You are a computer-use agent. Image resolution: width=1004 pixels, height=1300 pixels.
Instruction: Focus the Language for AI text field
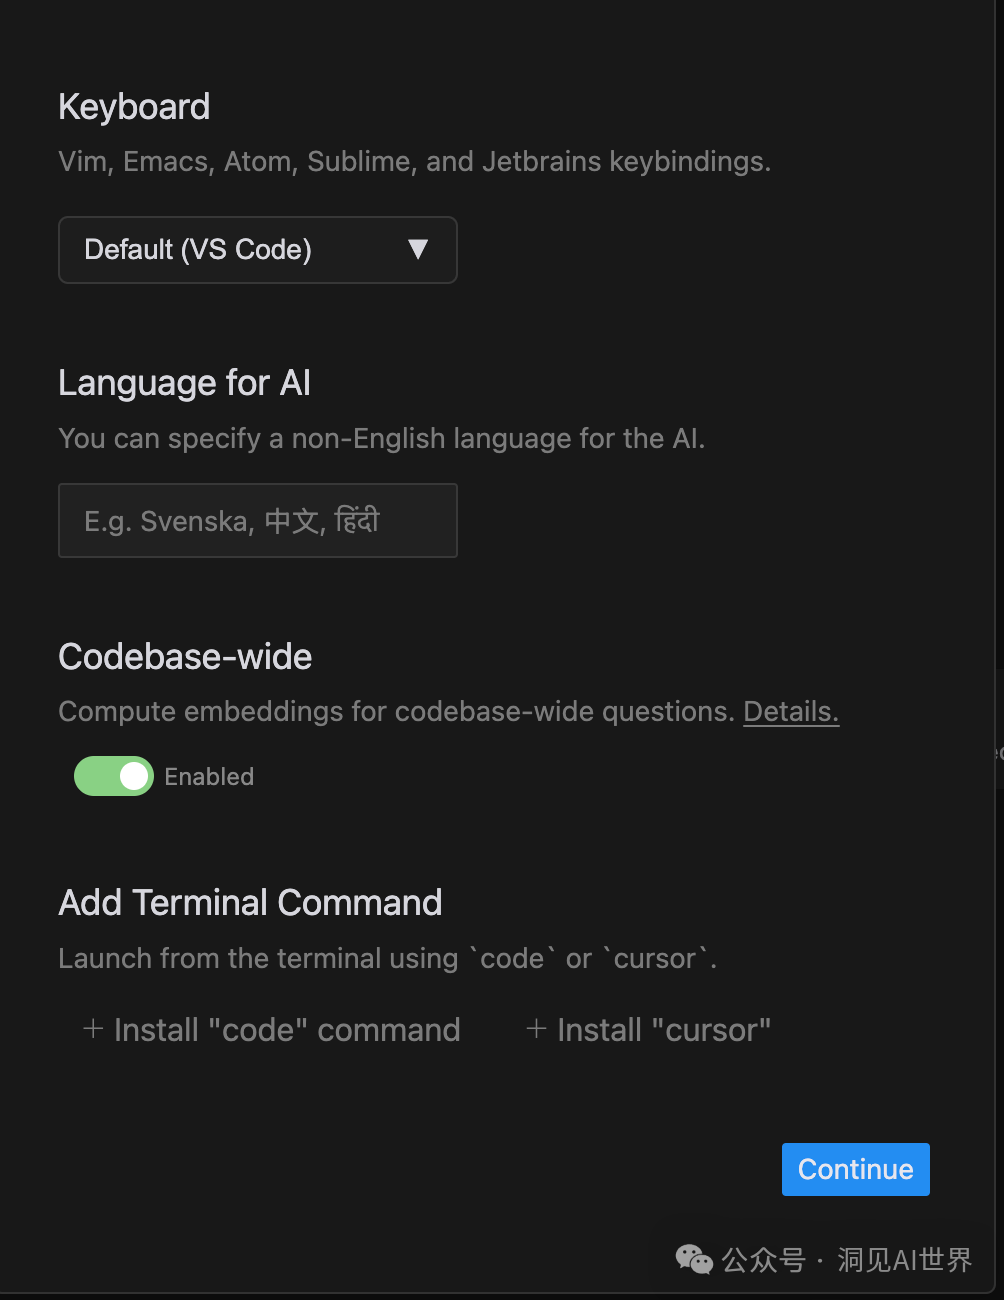pyautogui.click(x=257, y=521)
